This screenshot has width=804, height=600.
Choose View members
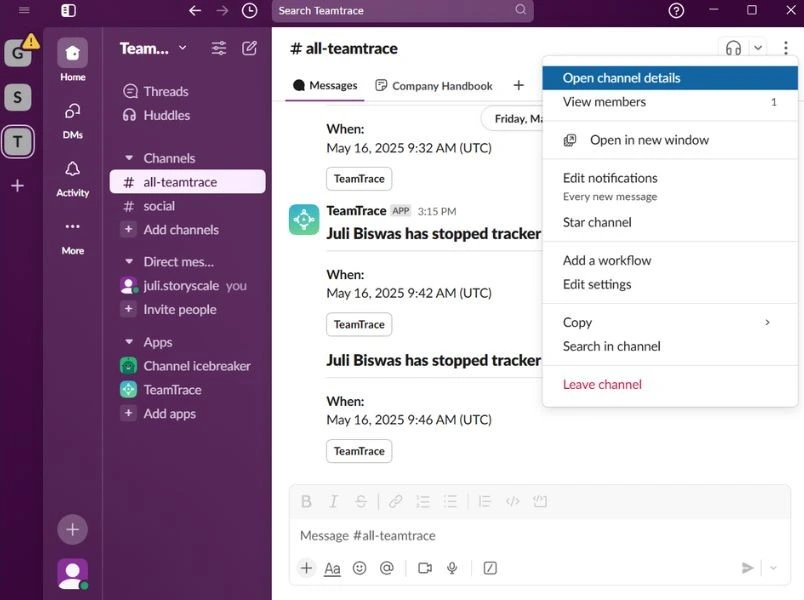670,102
